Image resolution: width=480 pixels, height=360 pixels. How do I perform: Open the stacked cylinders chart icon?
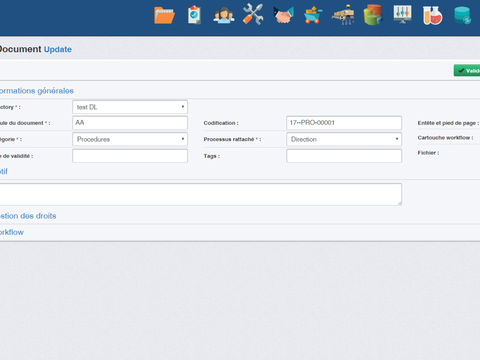(x=373, y=15)
